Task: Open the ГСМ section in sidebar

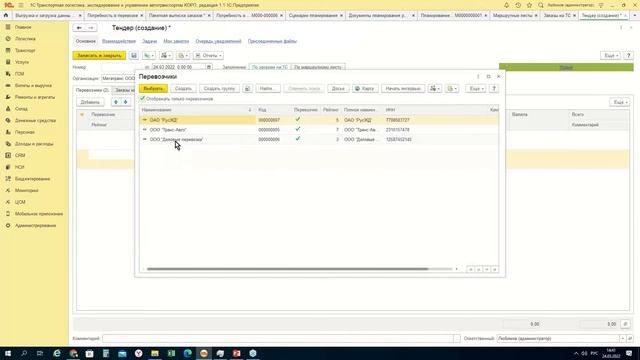Action: coord(19,74)
